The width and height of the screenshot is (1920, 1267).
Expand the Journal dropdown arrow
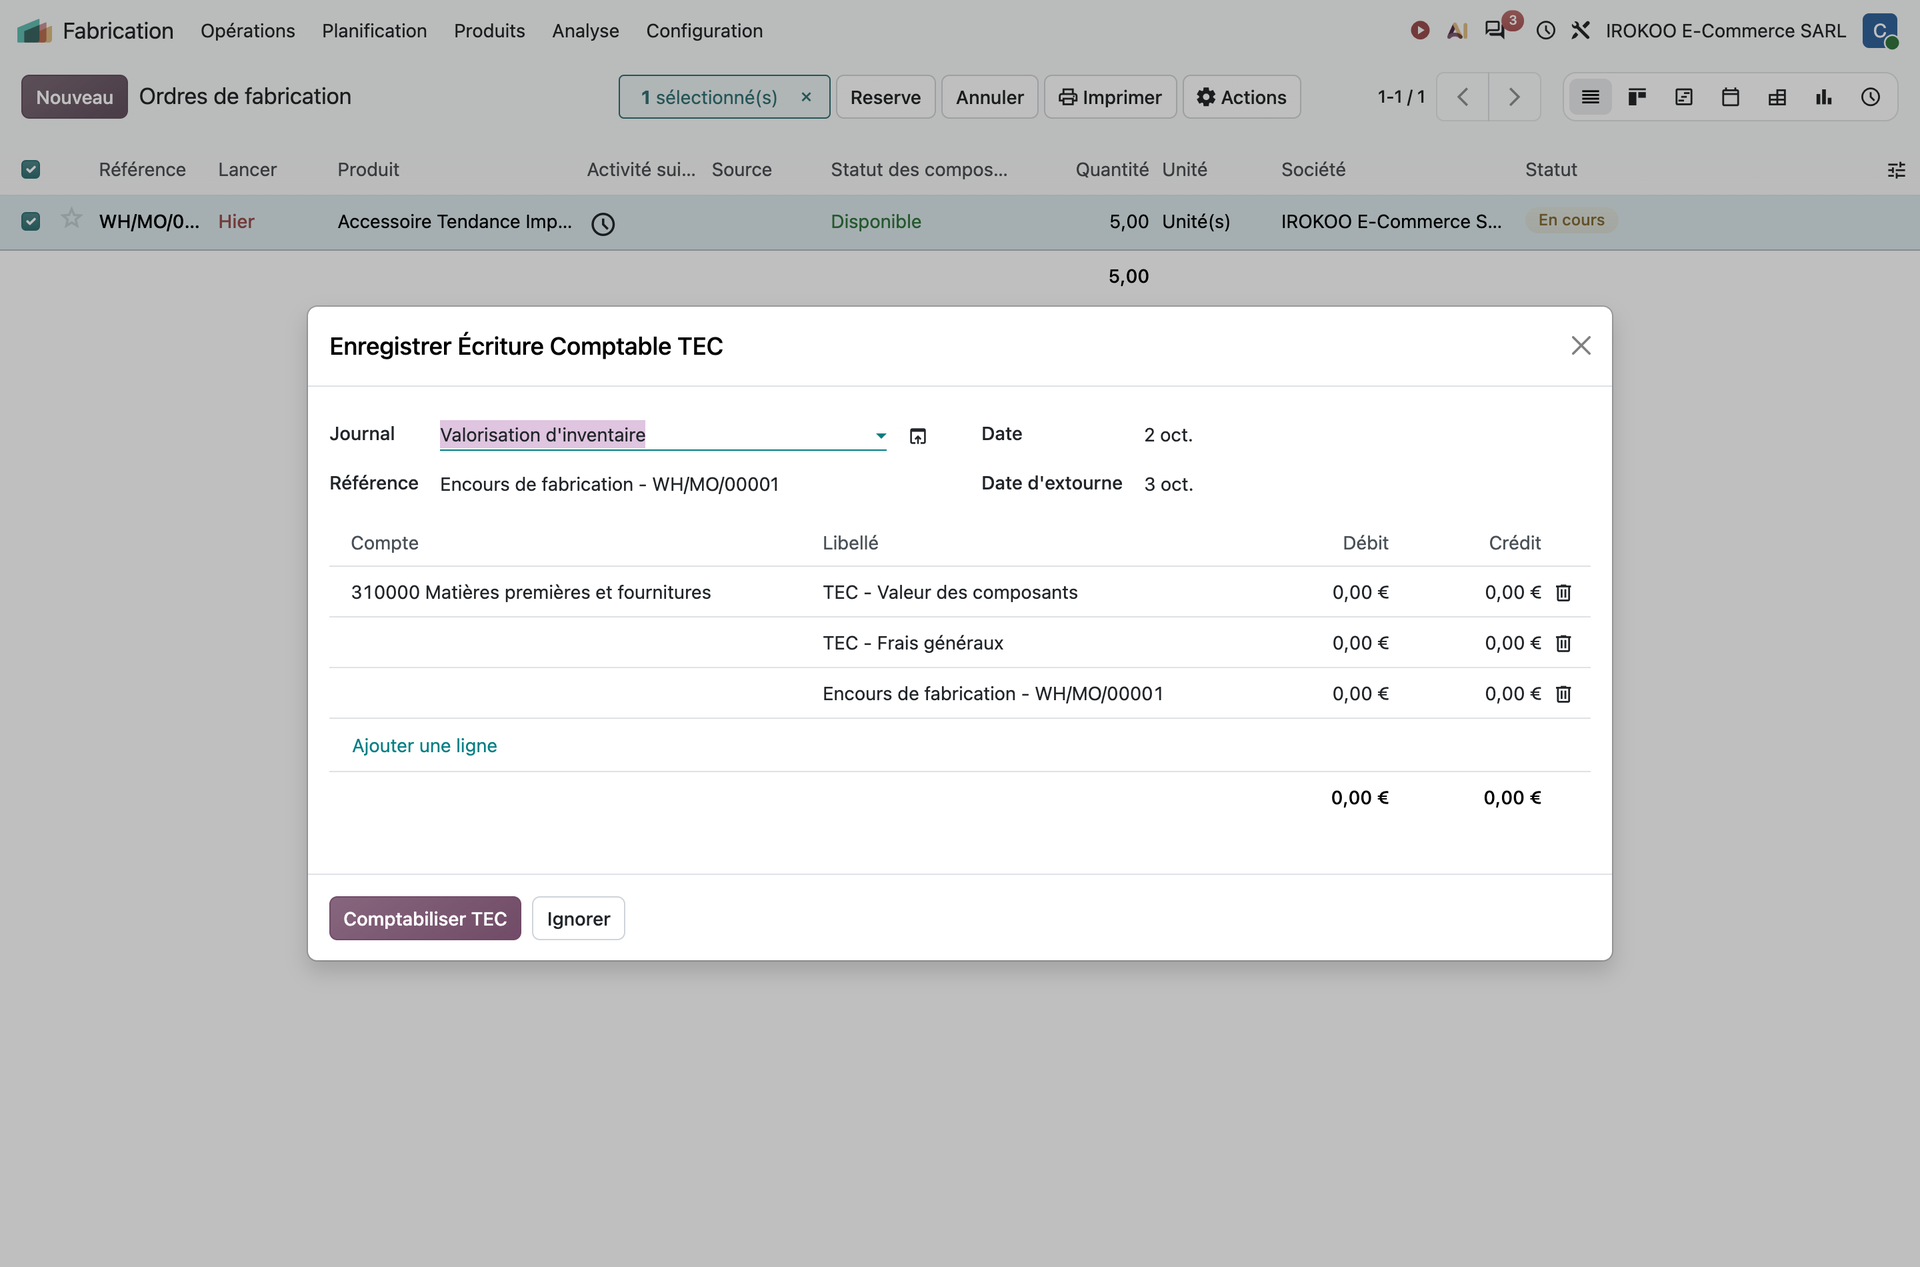[x=881, y=435]
